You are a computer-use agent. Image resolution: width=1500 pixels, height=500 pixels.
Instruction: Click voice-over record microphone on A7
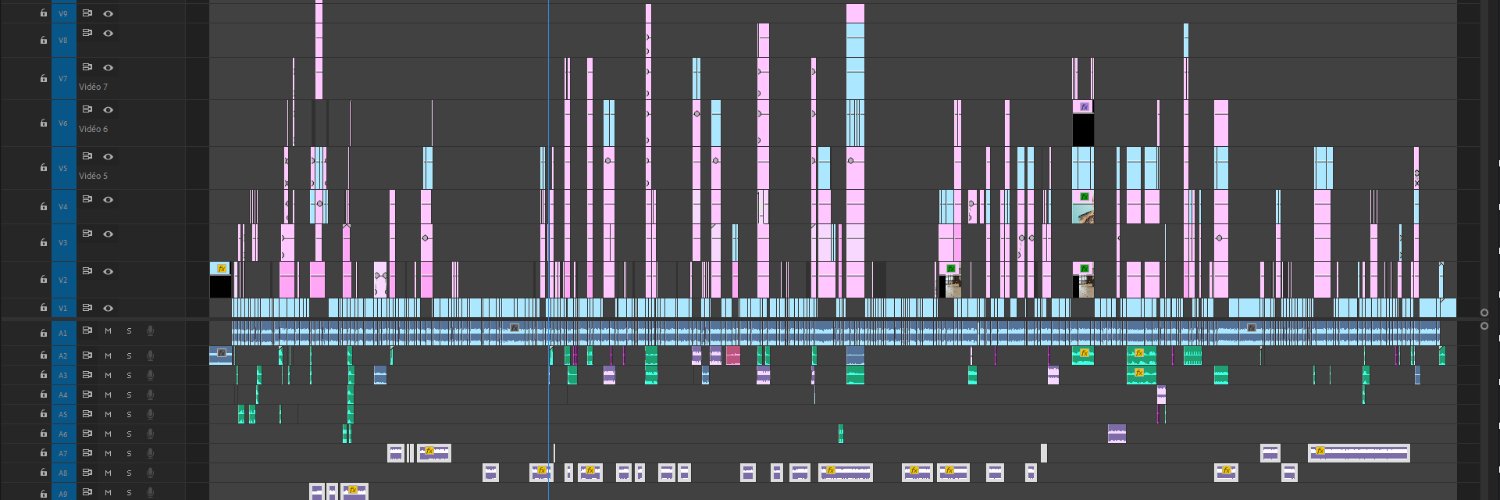click(150, 454)
